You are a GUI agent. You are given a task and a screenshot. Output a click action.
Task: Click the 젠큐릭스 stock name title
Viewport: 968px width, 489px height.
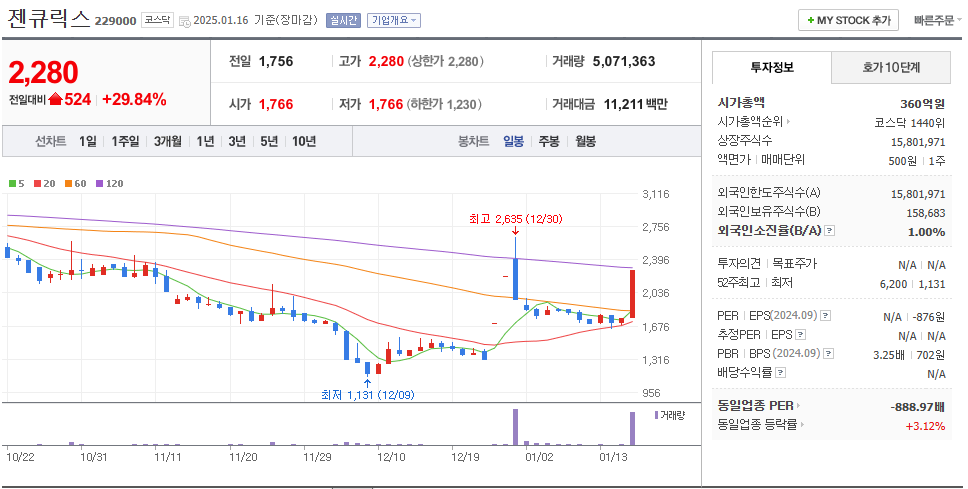click(x=49, y=19)
